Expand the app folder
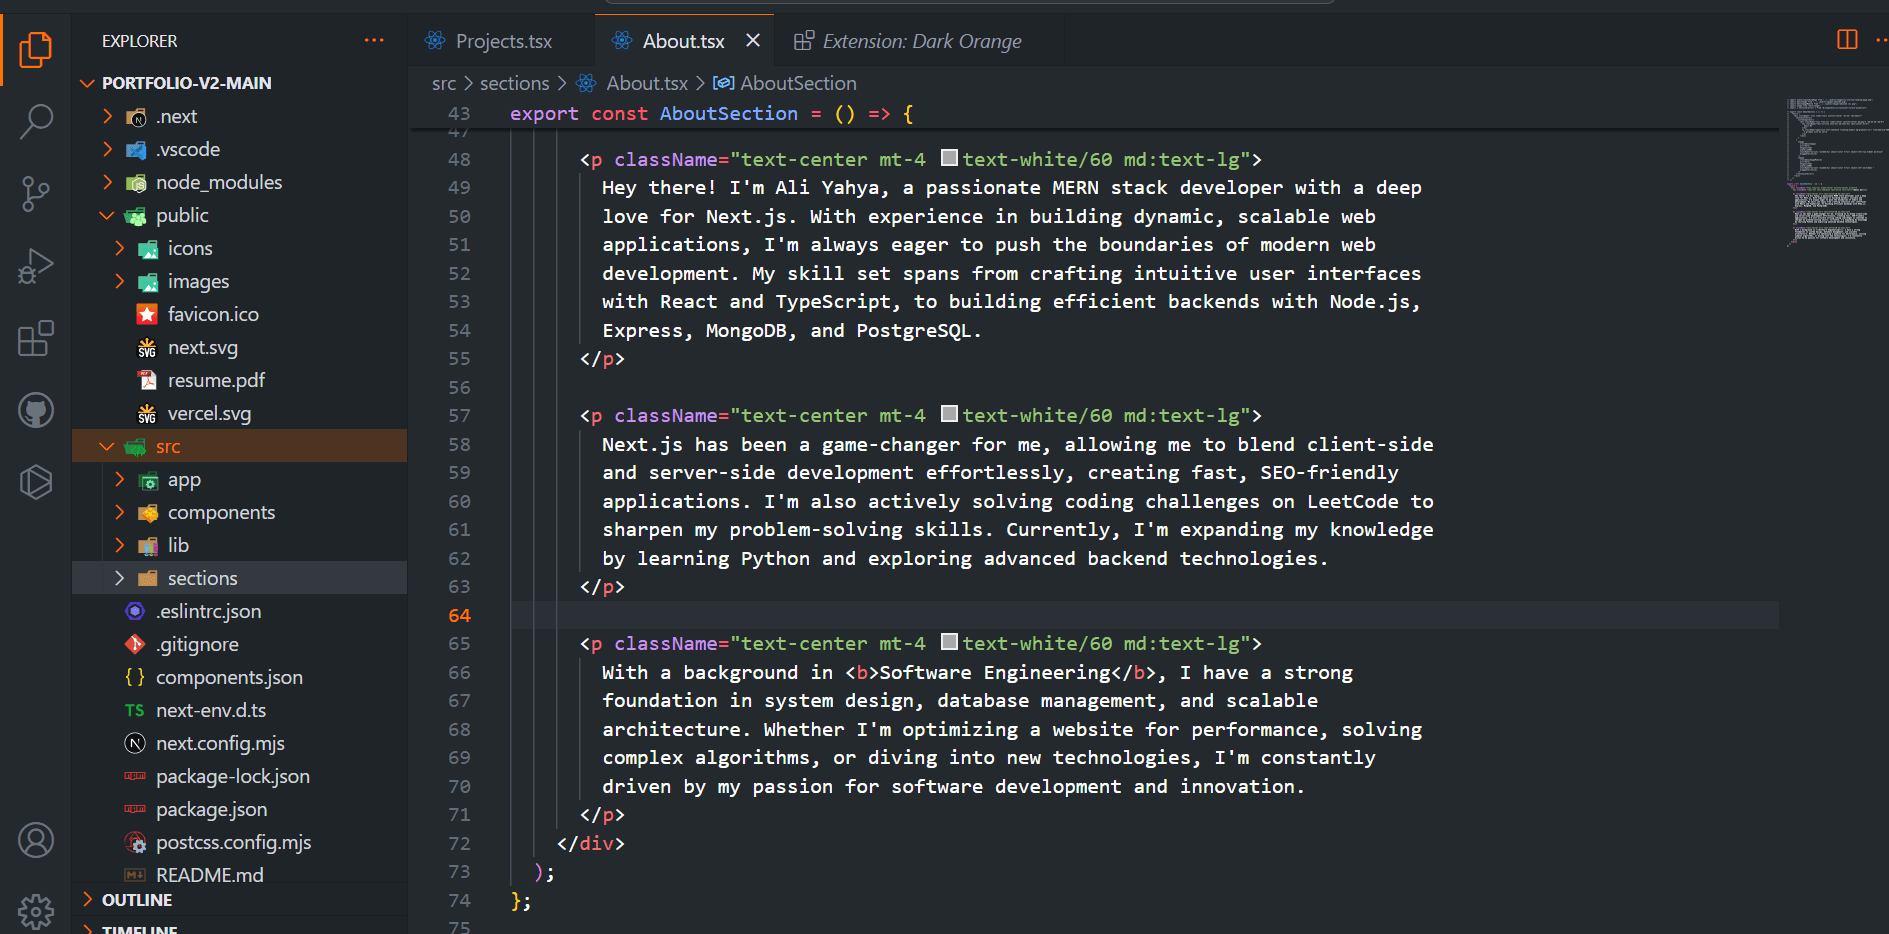1889x934 pixels. tap(119, 480)
